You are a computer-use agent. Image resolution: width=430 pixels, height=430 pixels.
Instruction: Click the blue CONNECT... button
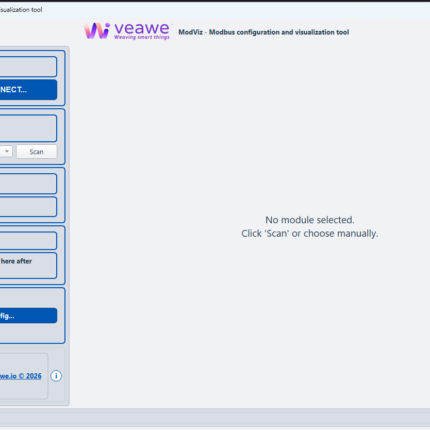click(x=28, y=89)
